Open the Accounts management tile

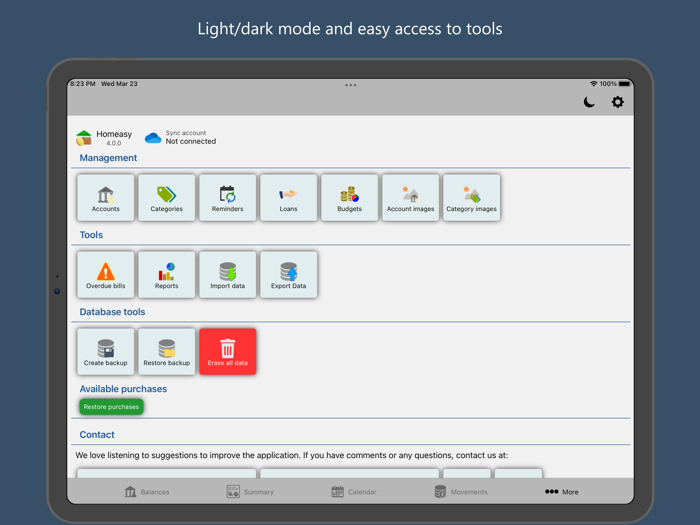(x=106, y=198)
